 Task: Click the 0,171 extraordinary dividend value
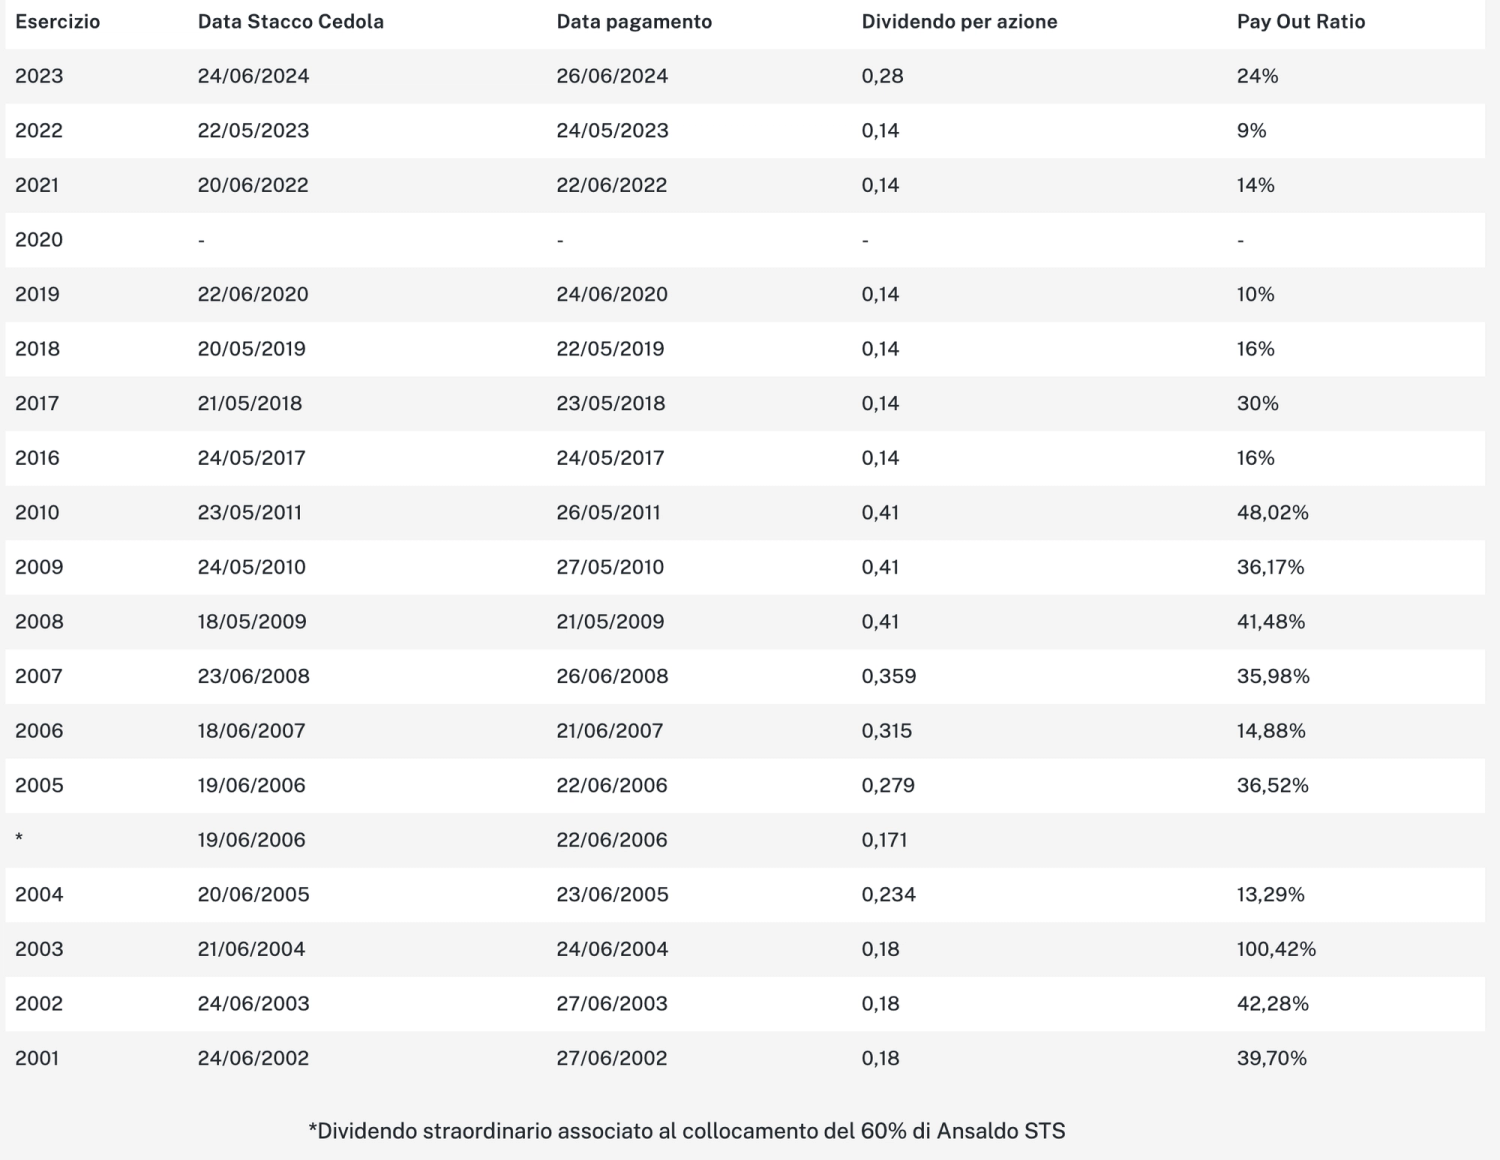point(884,840)
